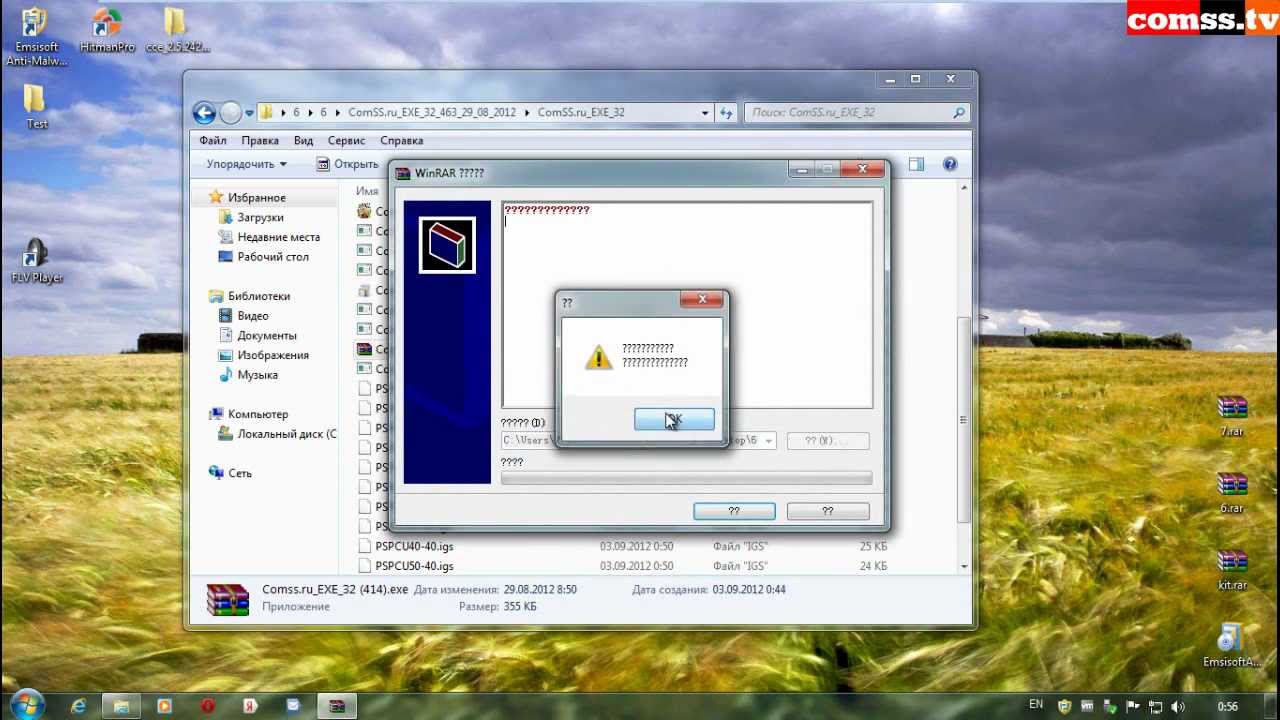
Task: Open the Правка menu in Explorer
Action: point(260,141)
